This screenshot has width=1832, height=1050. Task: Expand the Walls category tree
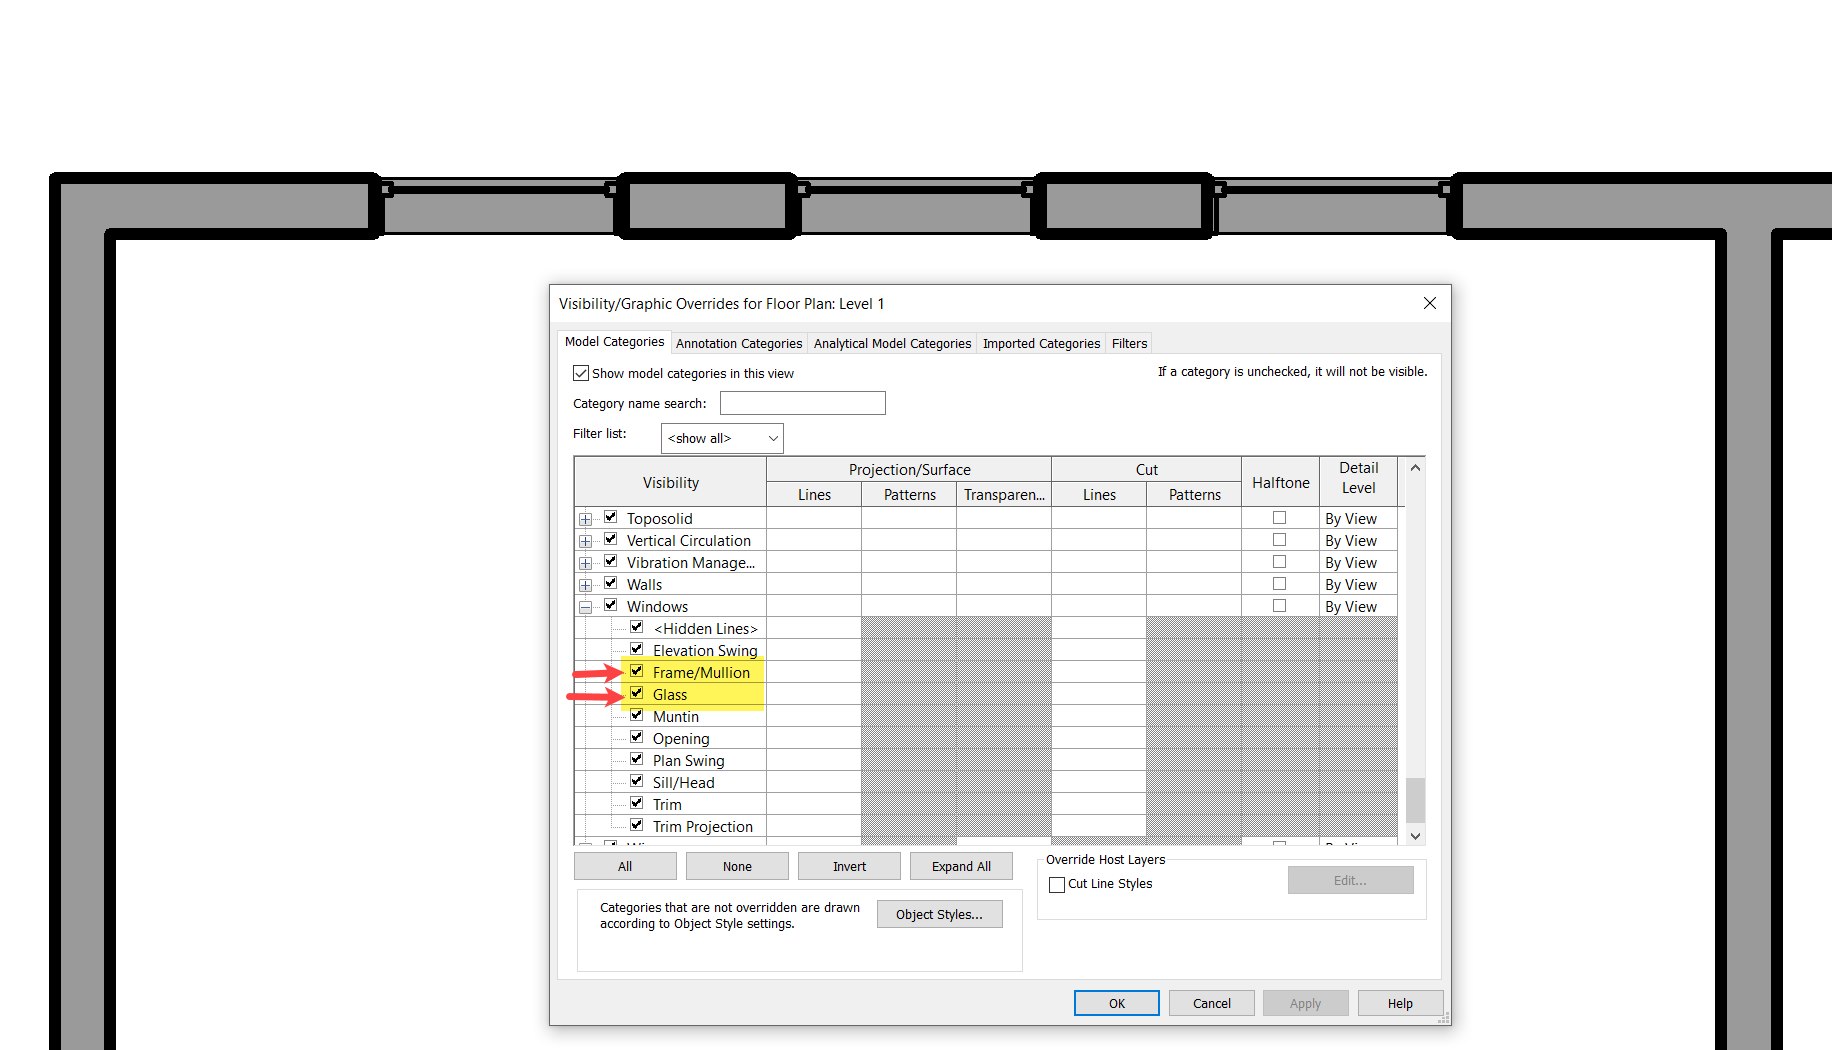click(586, 583)
